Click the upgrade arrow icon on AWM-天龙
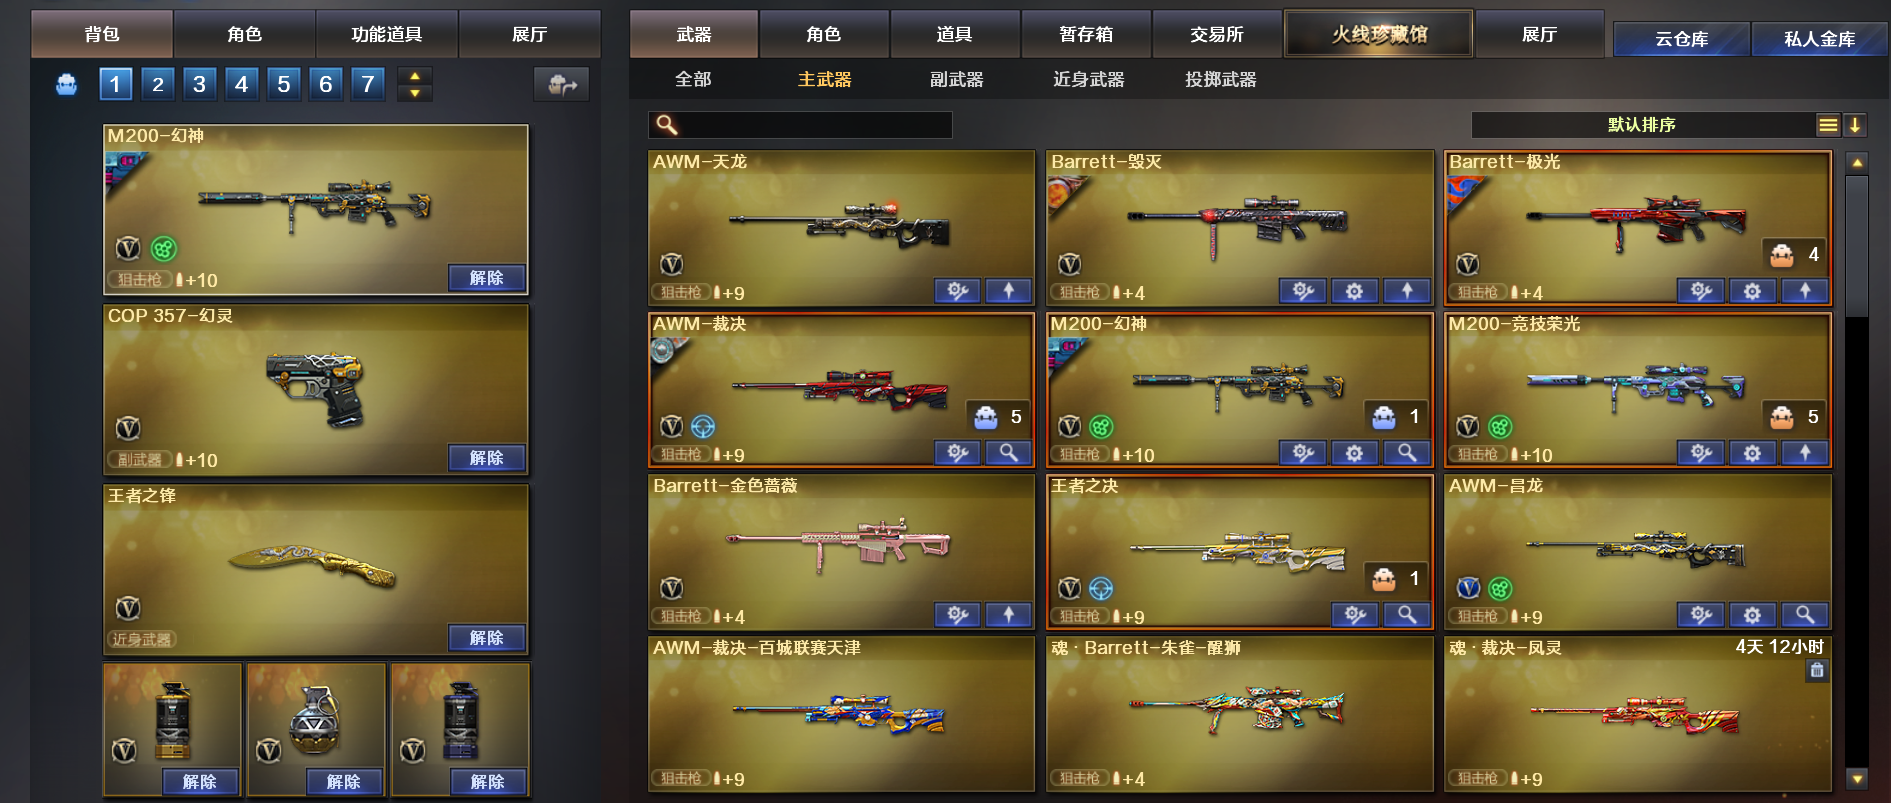 pos(1008,291)
